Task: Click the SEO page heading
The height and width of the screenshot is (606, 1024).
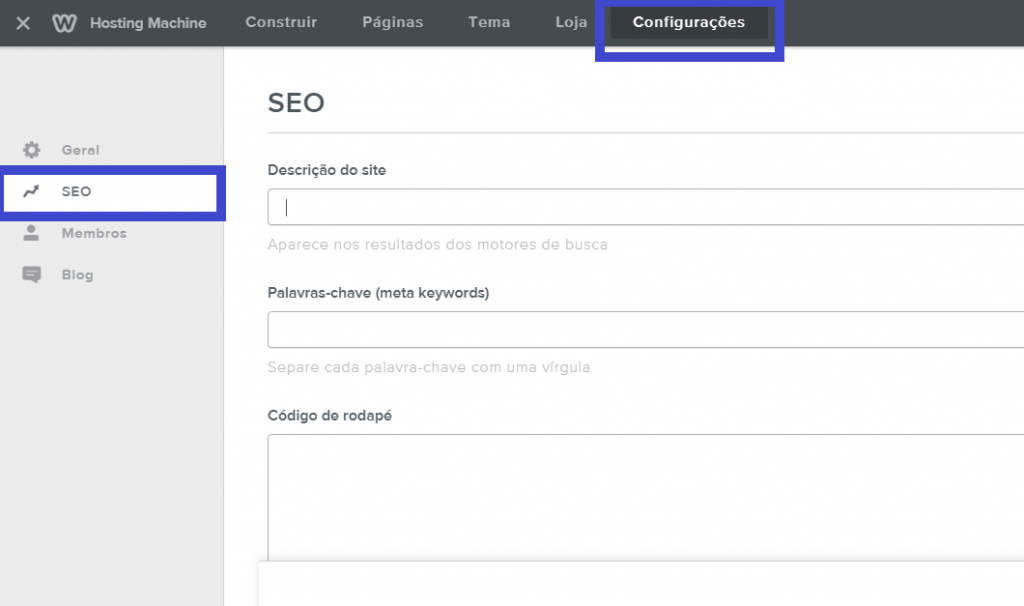Action: click(x=296, y=102)
